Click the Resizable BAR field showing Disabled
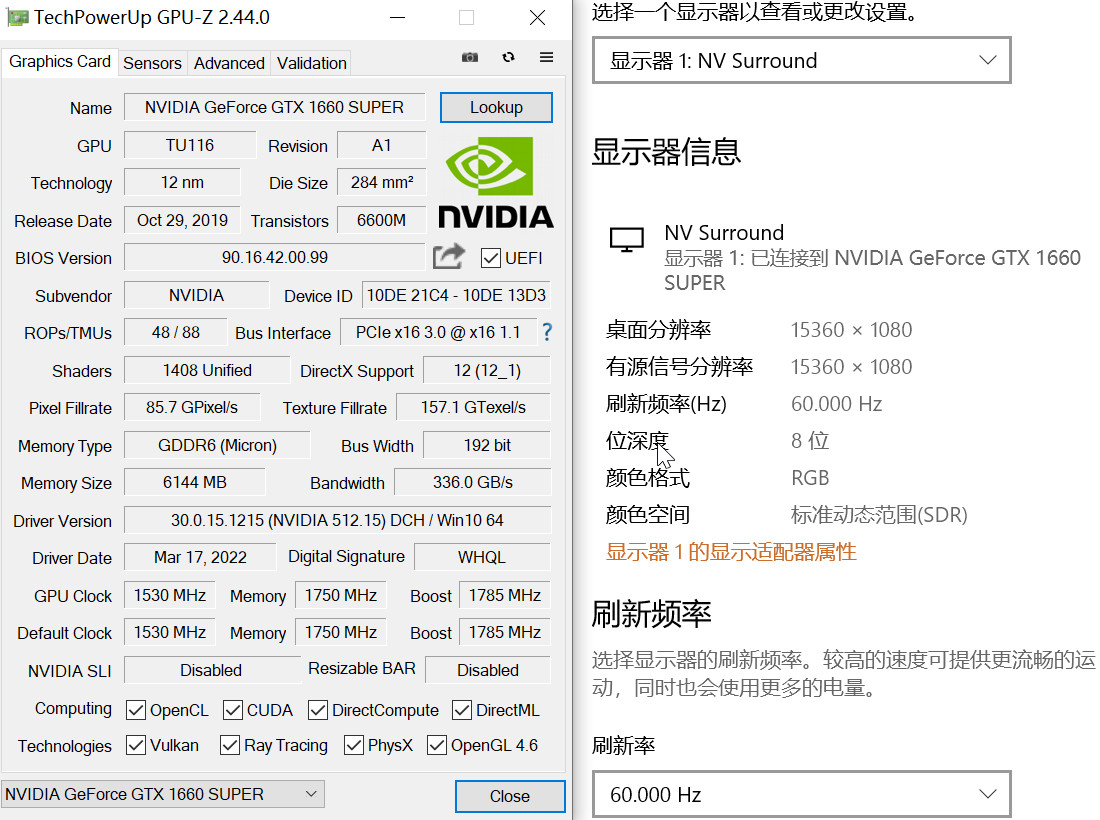 click(x=488, y=671)
